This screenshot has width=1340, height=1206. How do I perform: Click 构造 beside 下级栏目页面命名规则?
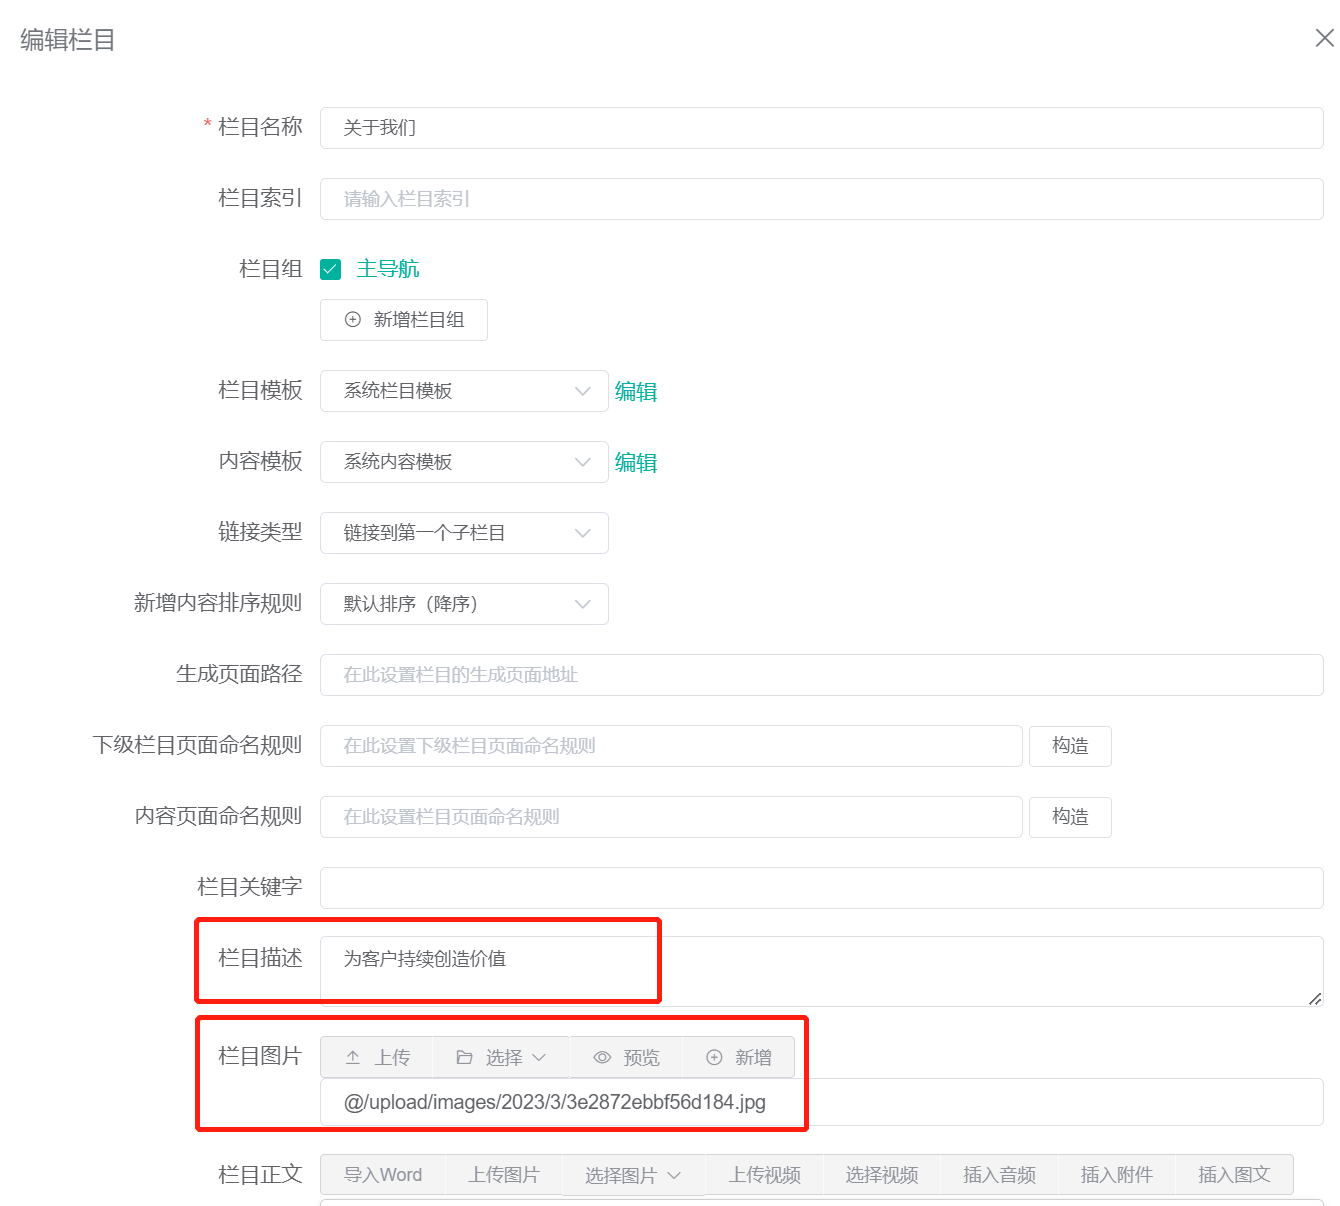point(1070,746)
